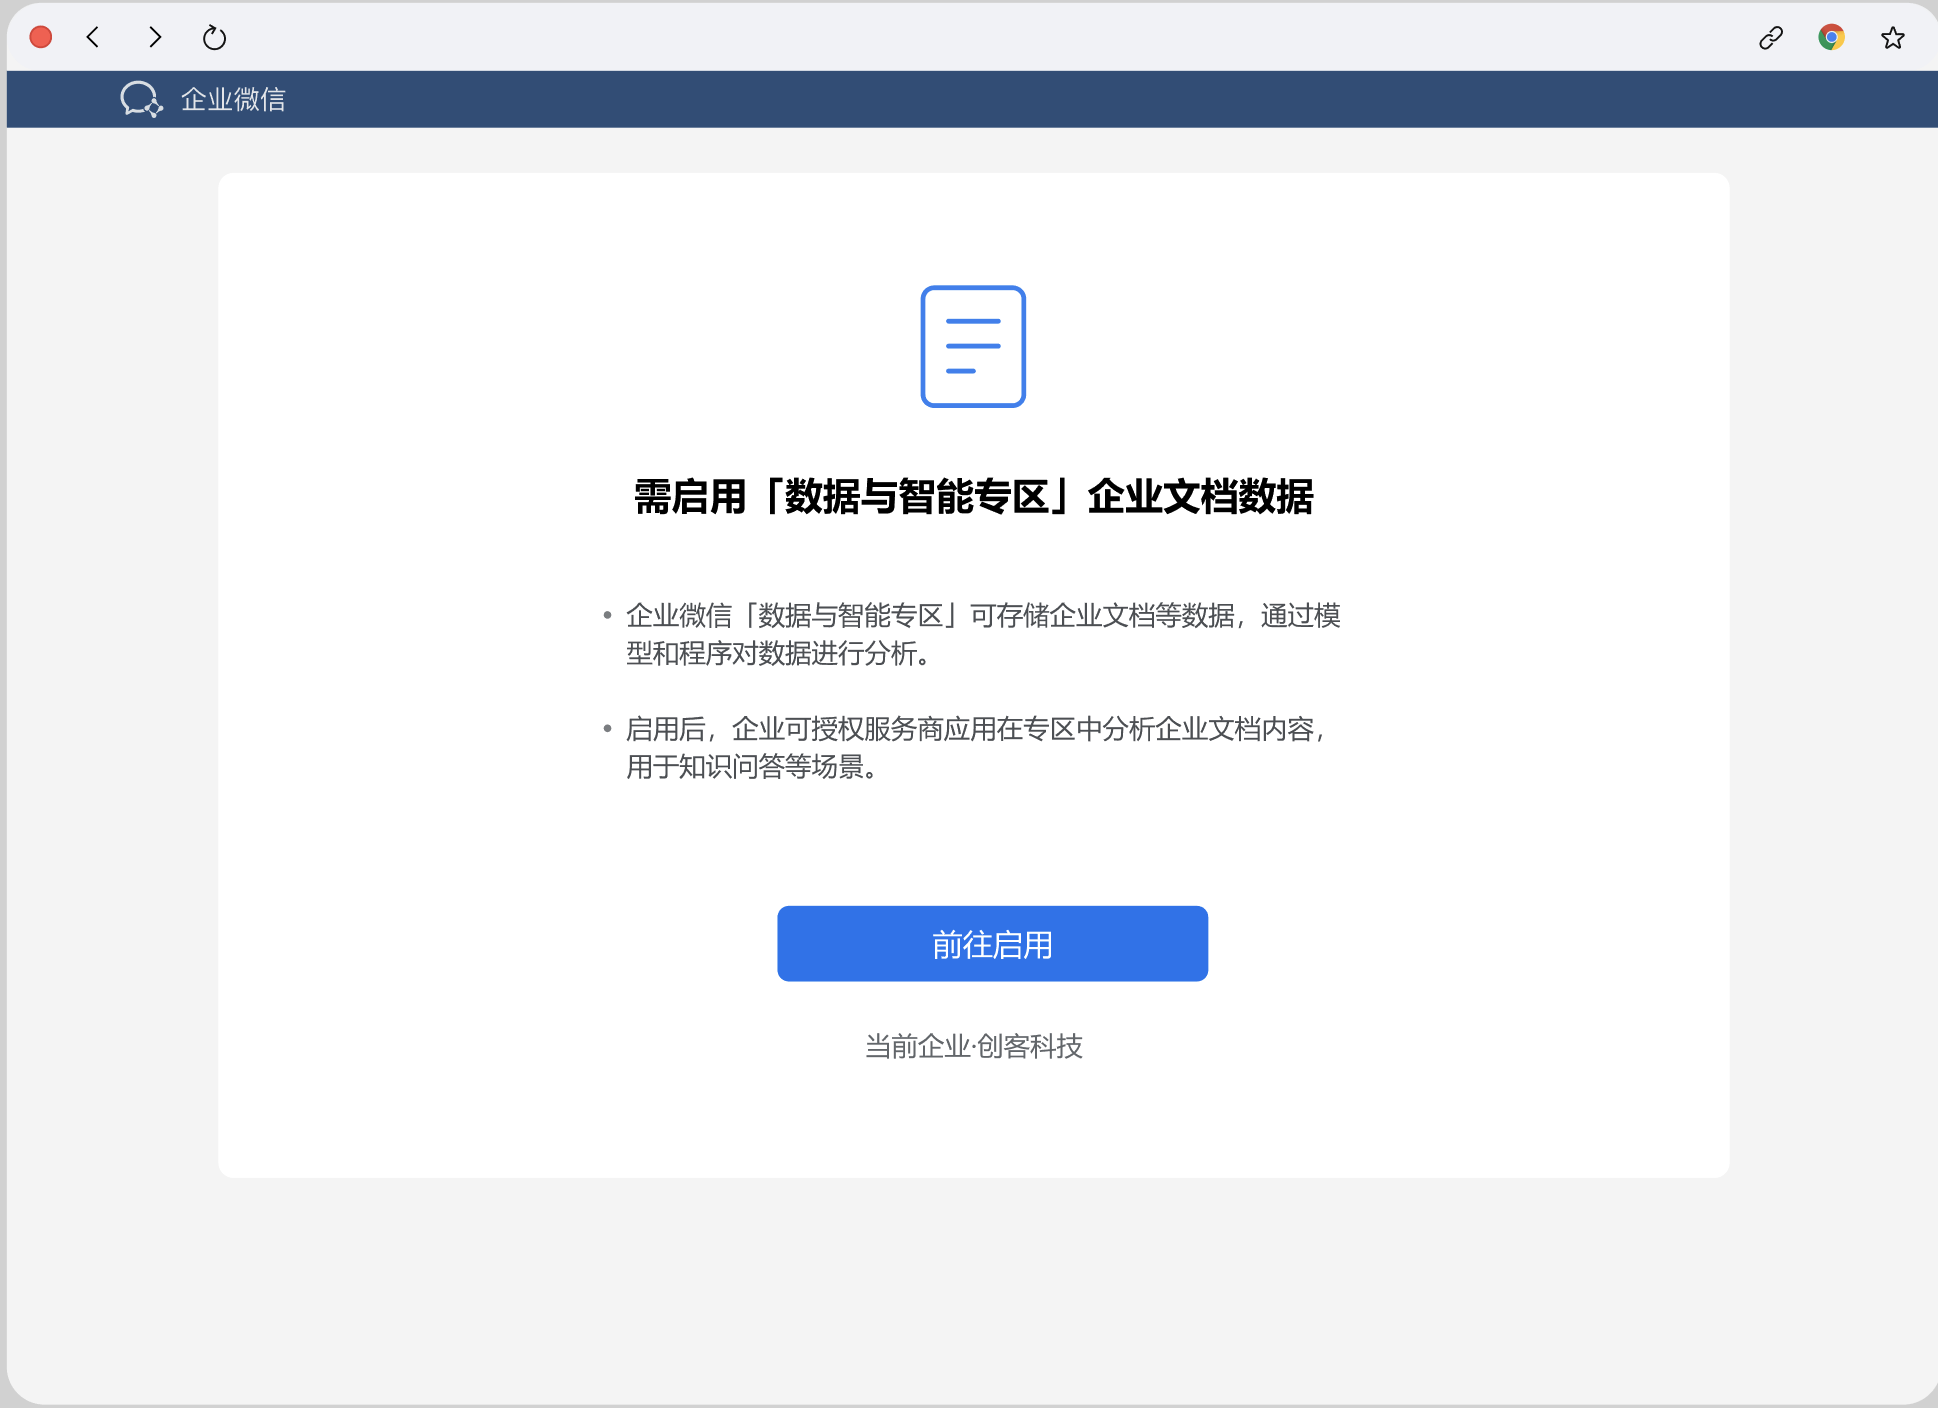Reload the page with the refresh icon
Screen dimensions: 1938x1408
(214, 38)
